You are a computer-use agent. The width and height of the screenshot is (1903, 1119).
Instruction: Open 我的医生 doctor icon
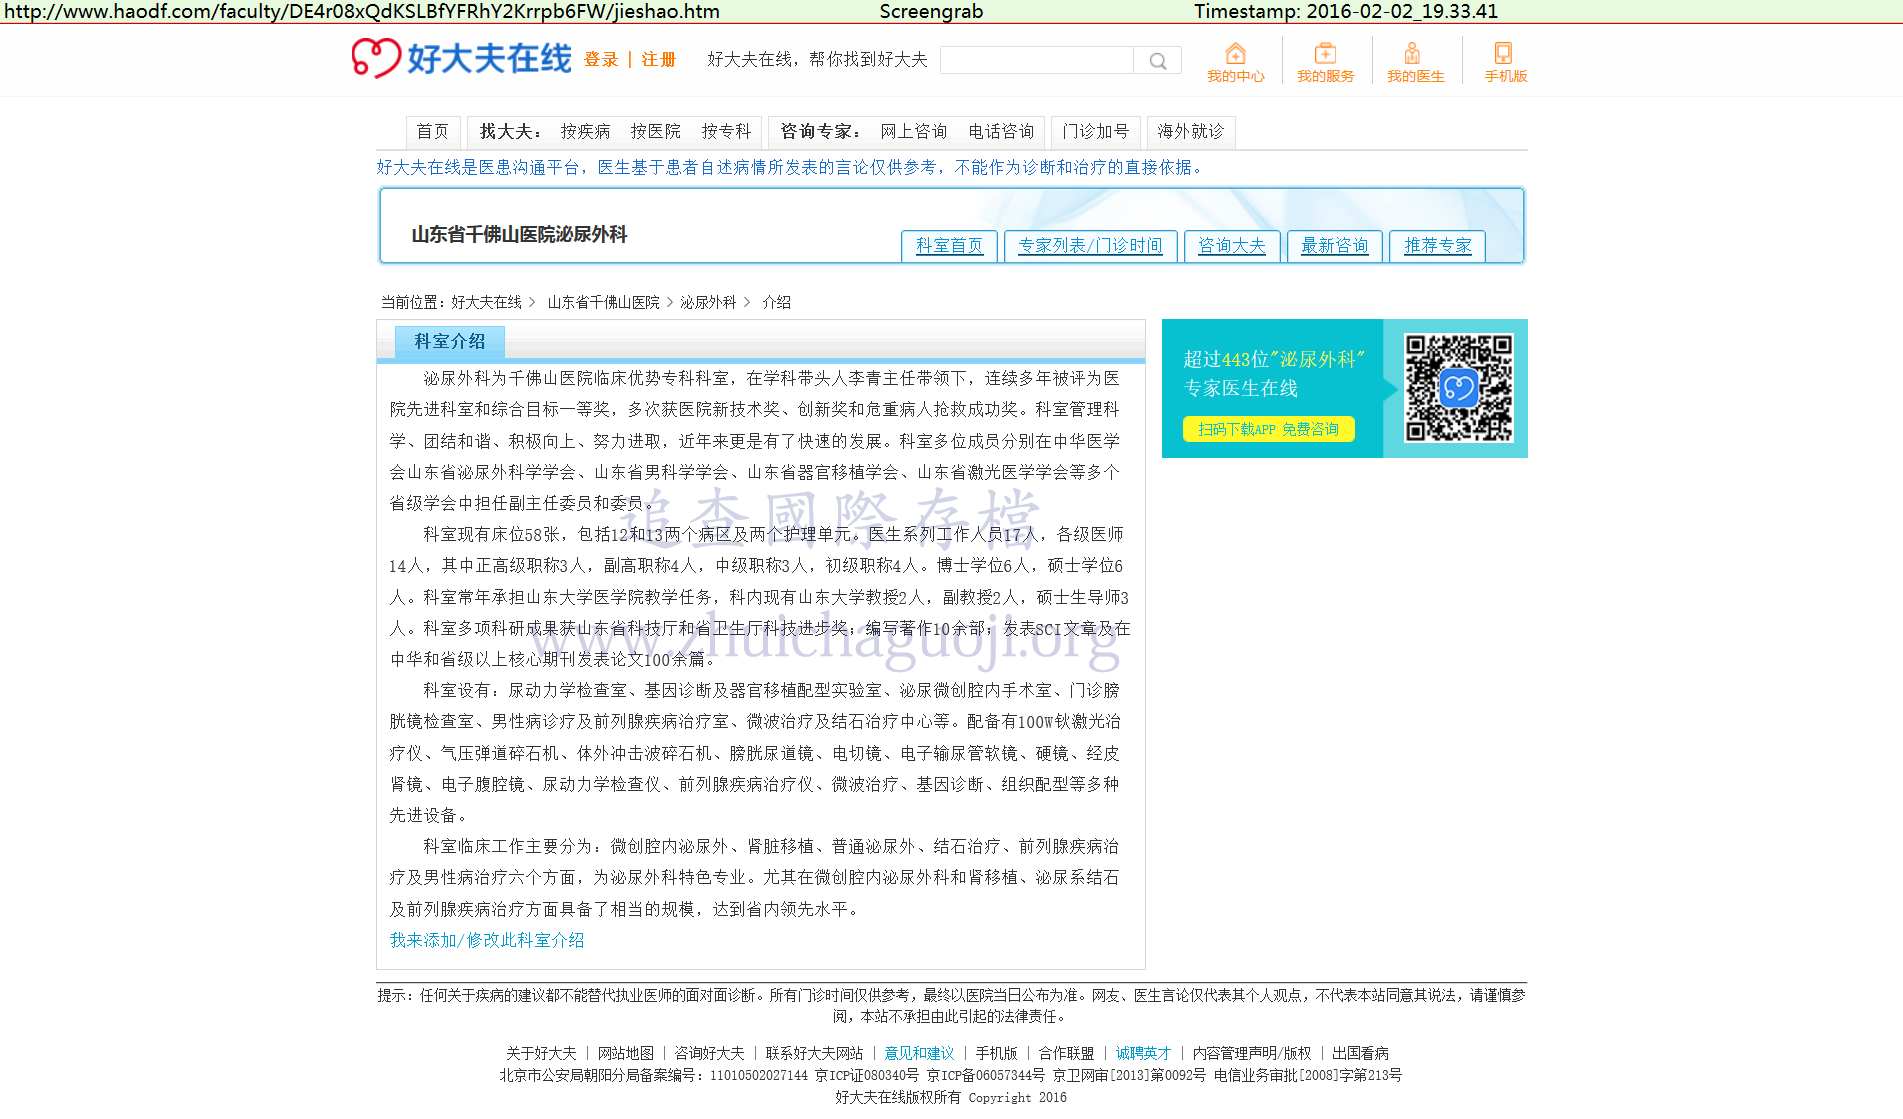click(x=1412, y=54)
